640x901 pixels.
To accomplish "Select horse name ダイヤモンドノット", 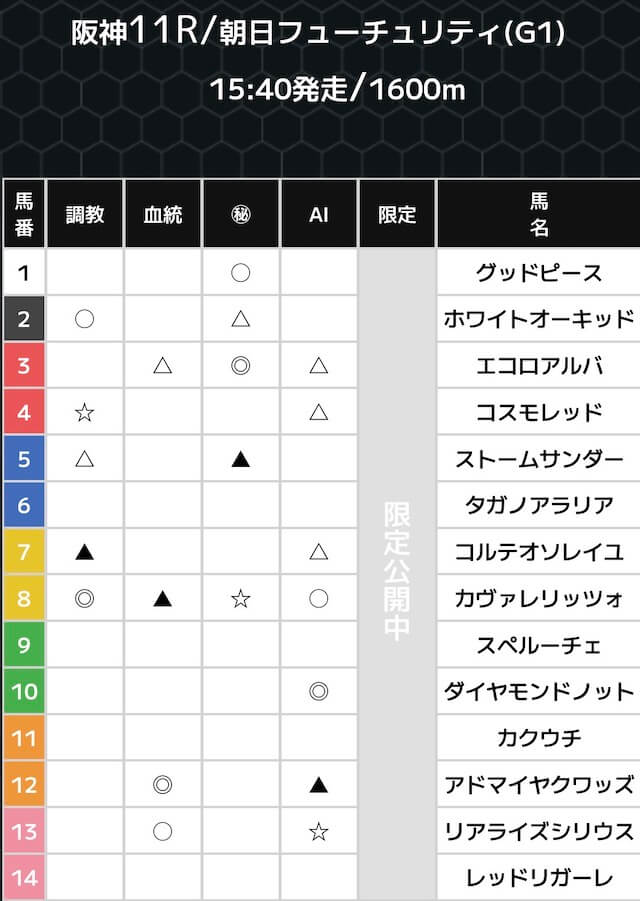I will (x=539, y=691).
